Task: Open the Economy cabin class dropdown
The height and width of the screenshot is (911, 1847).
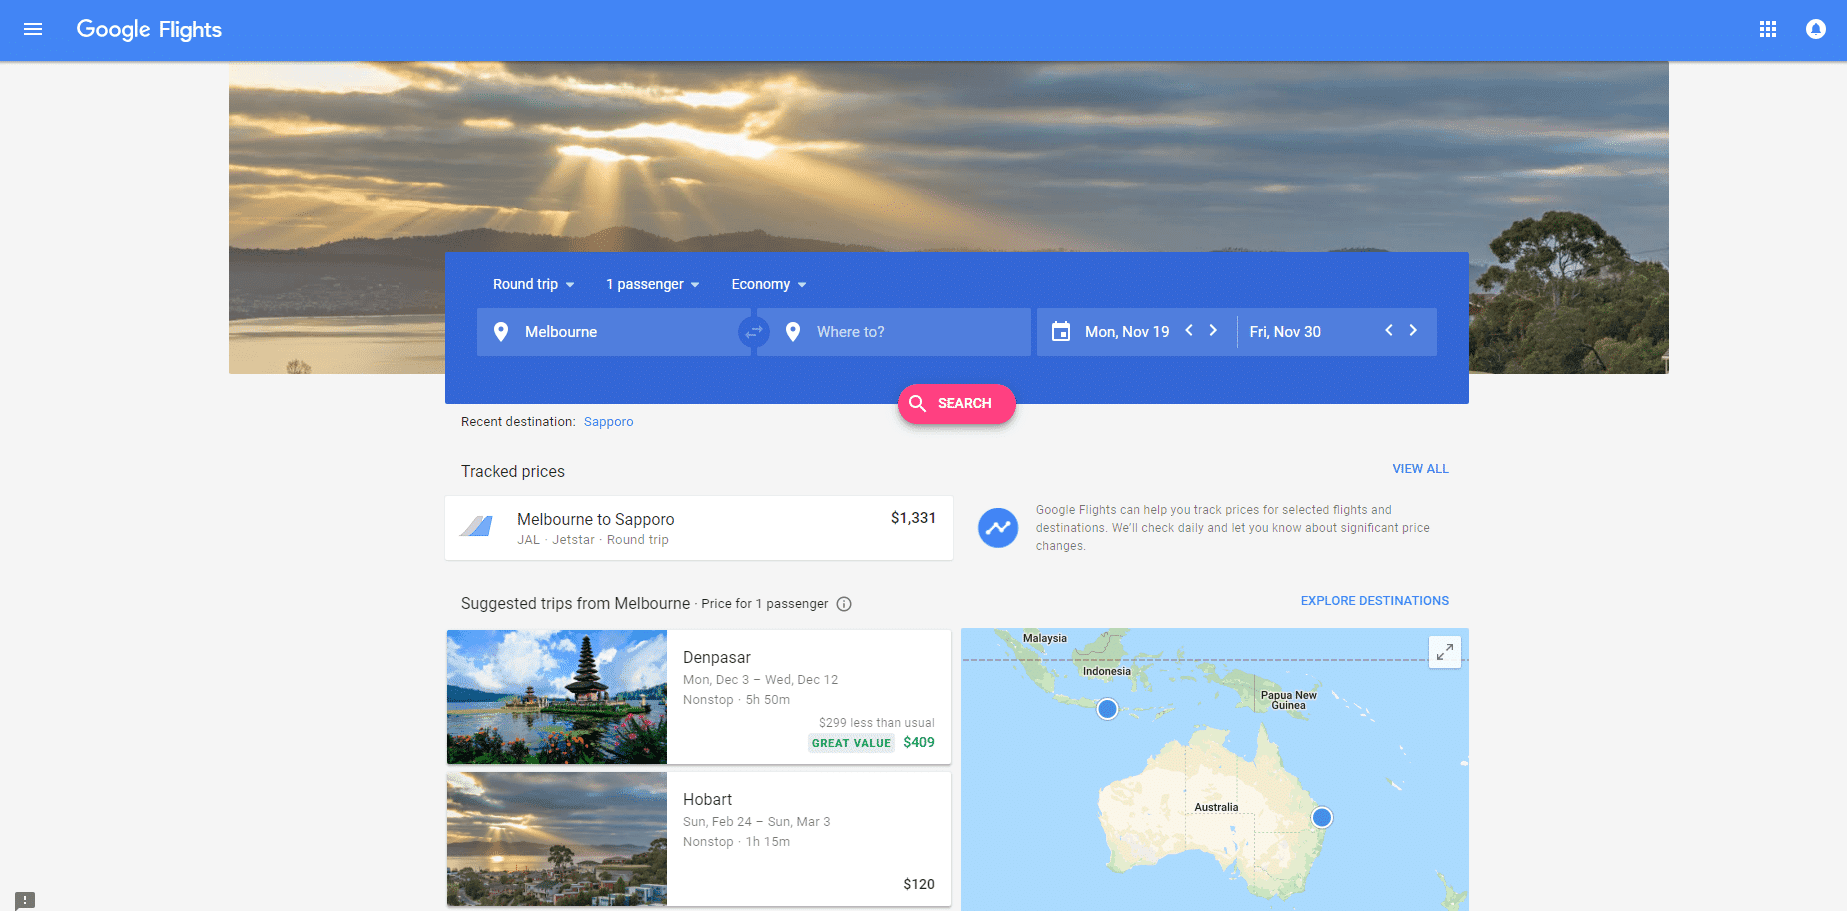Action: pyautogui.click(x=768, y=284)
